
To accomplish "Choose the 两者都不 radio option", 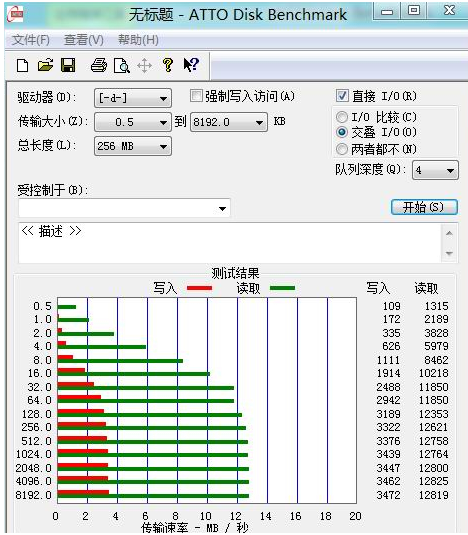I will coord(342,149).
